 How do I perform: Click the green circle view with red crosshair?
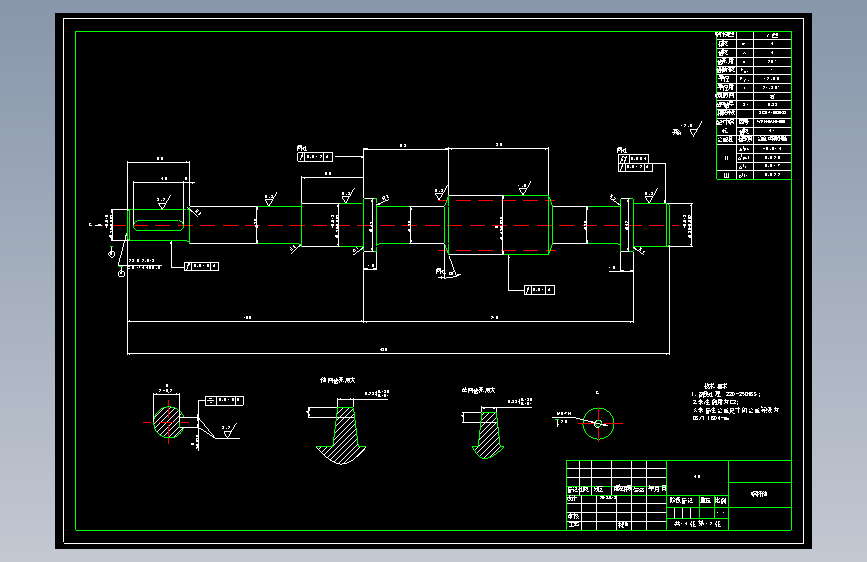(x=598, y=424)
